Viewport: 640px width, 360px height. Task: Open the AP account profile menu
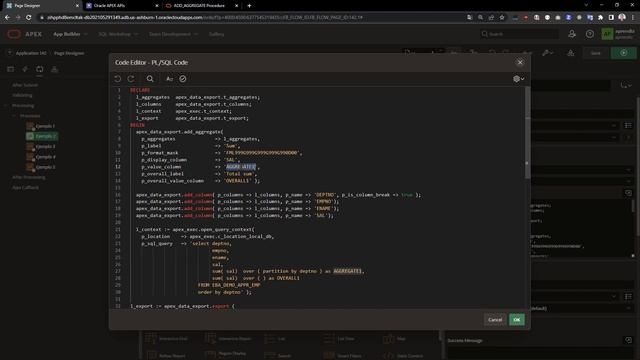click(618, 34)
